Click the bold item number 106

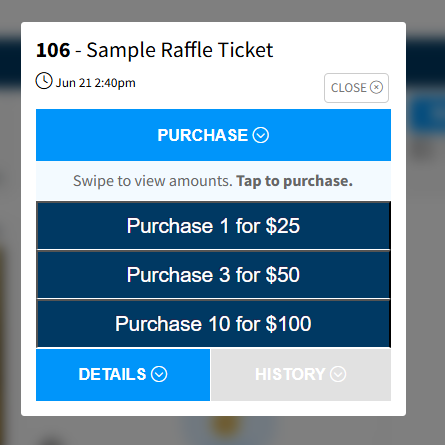(53, 50)
